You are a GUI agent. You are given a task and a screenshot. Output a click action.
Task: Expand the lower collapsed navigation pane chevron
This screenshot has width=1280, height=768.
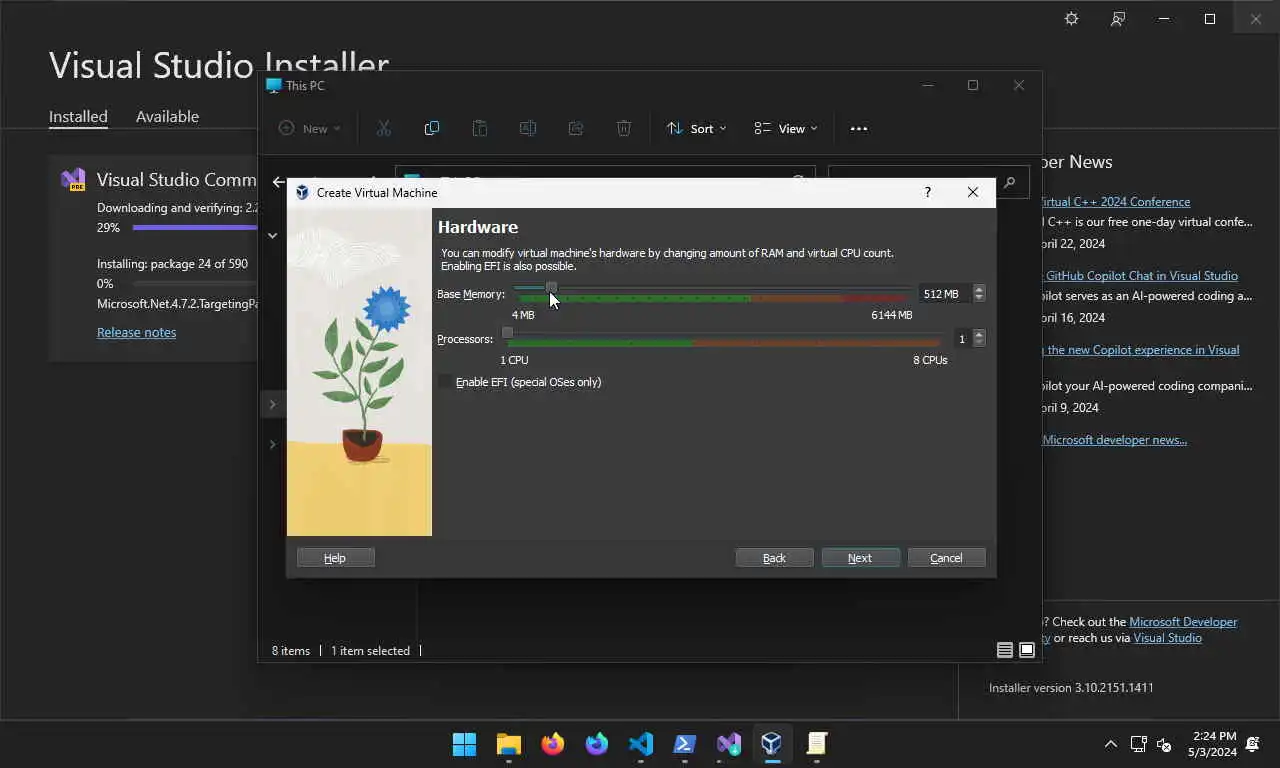click(x=272, y=444)
